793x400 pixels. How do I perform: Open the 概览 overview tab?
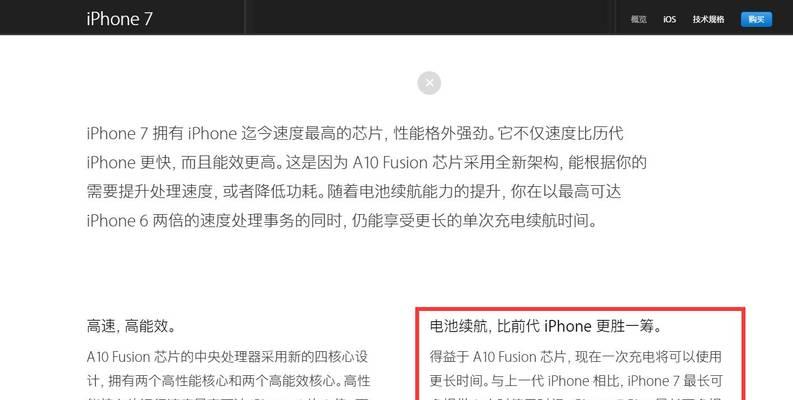pyautogui.click(x=638, y=19)
